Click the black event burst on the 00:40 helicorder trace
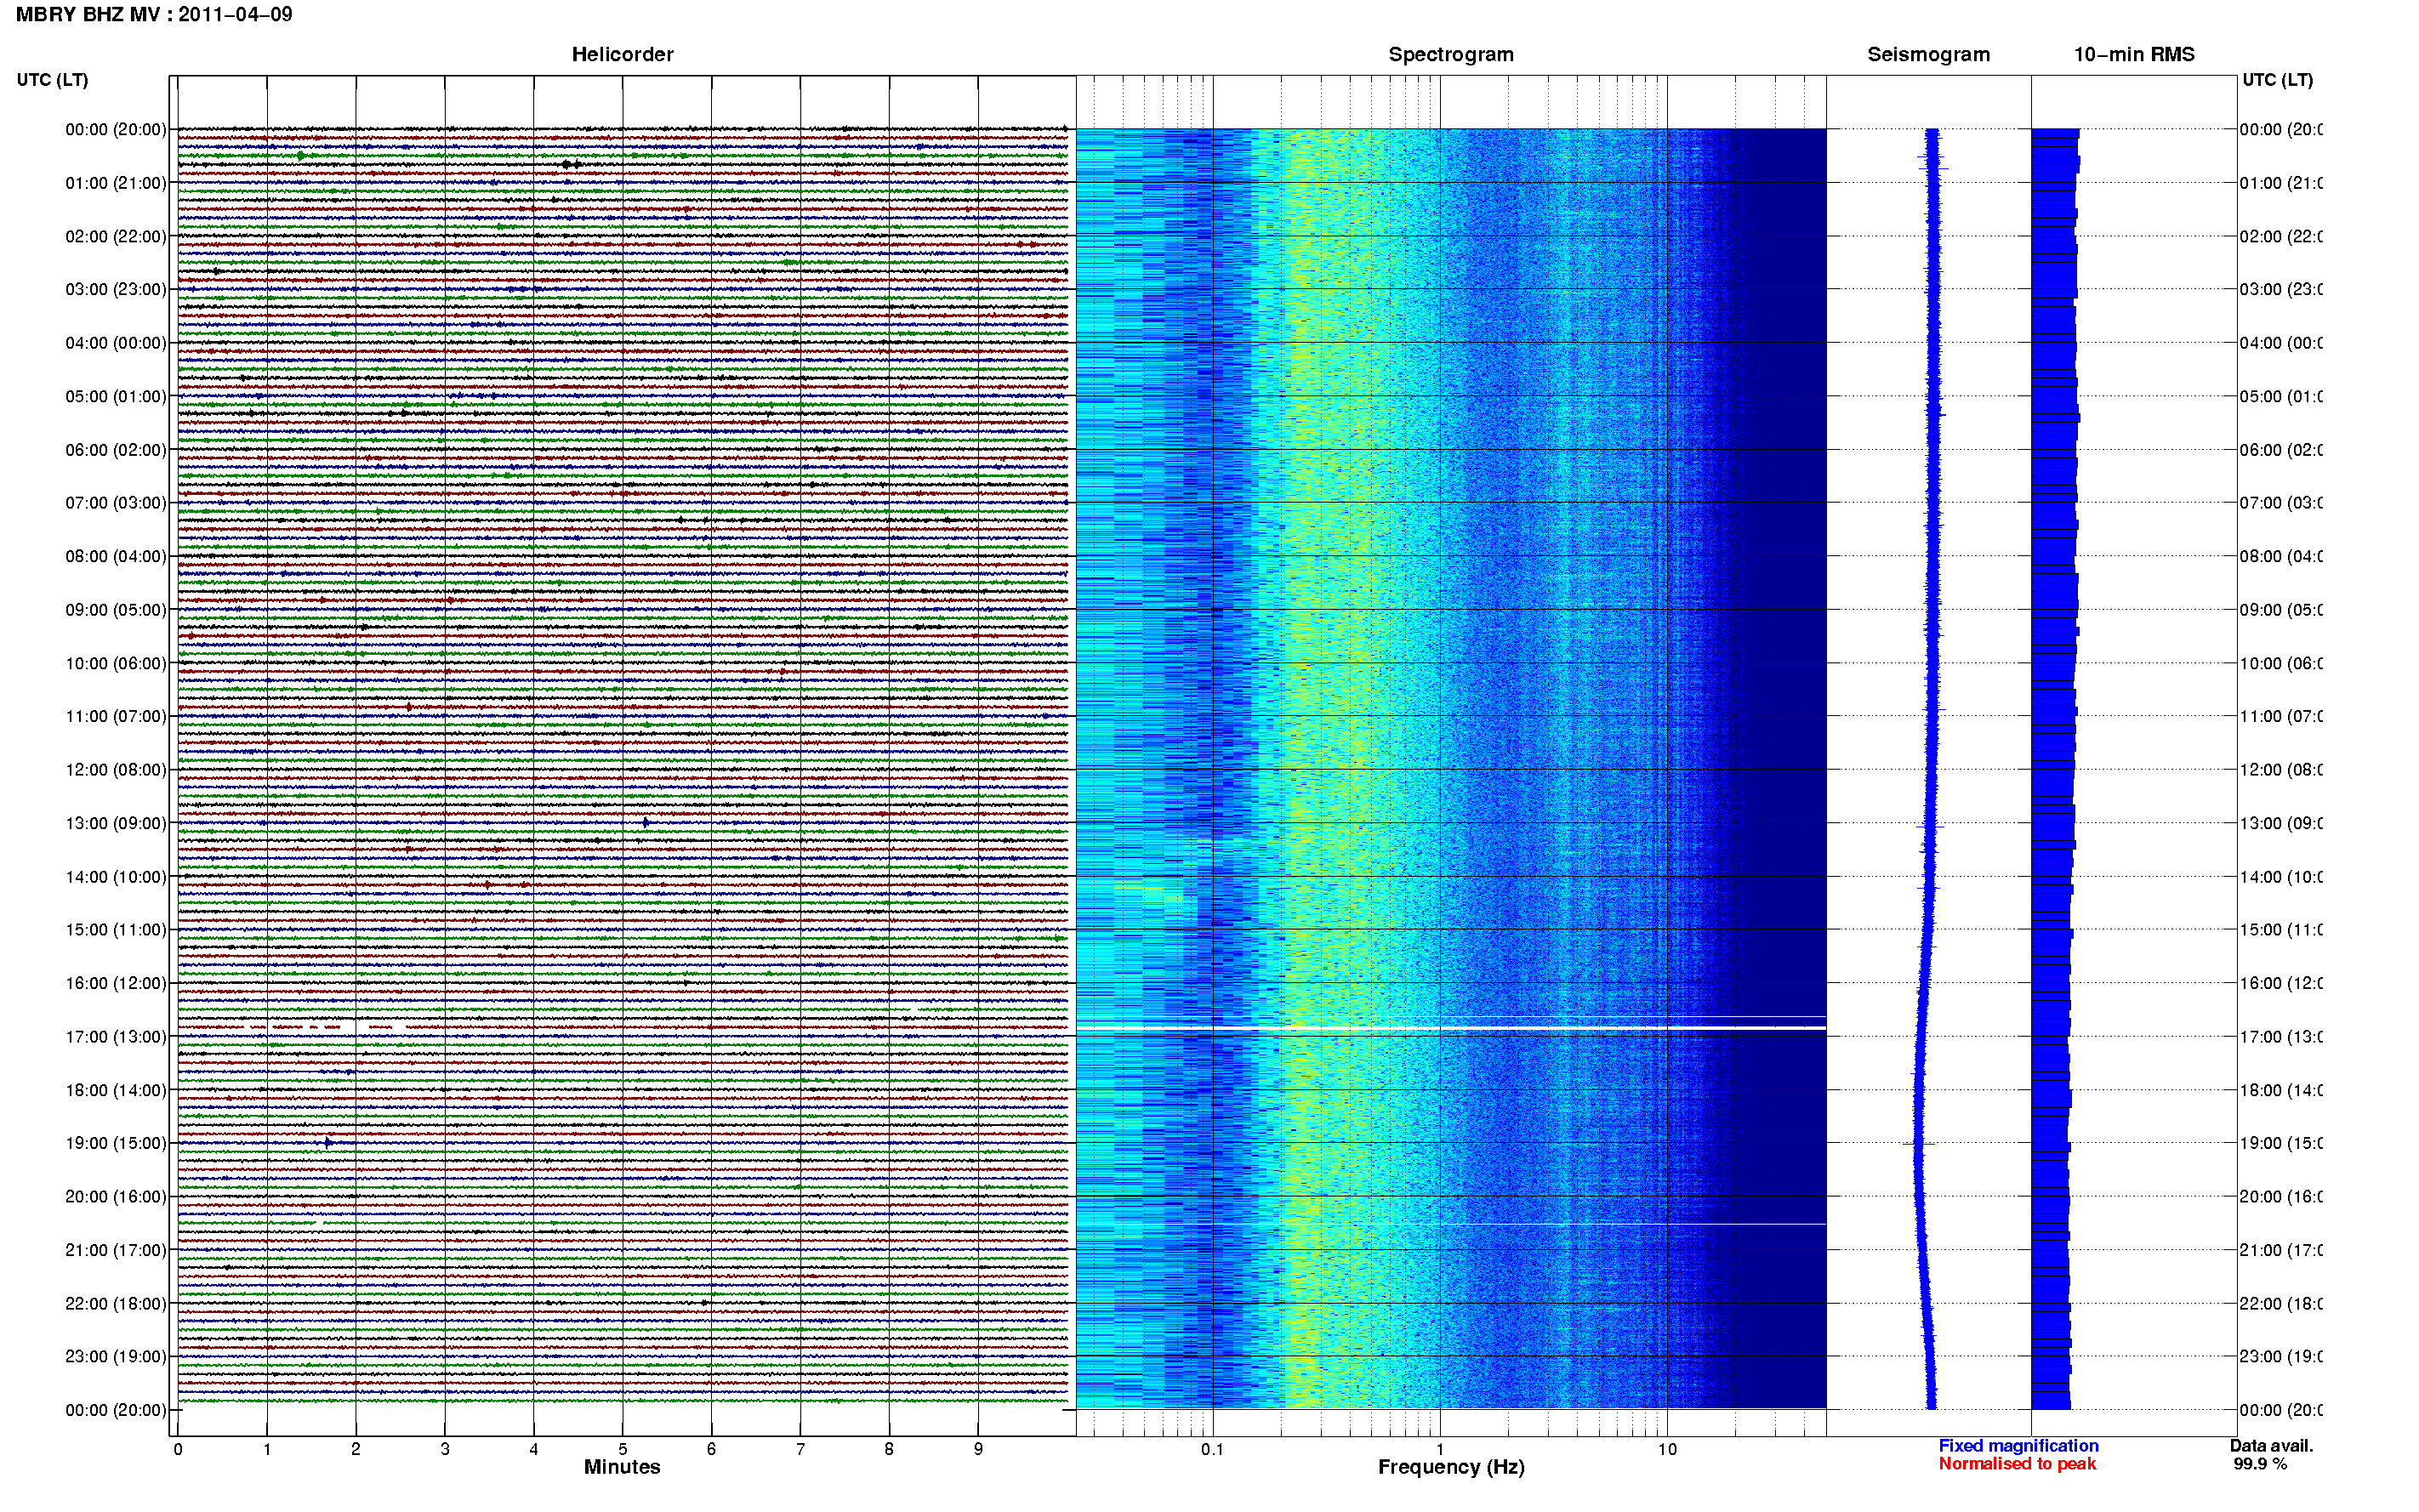Viewport: 2419px width, 1512px height. click(570, 164)
